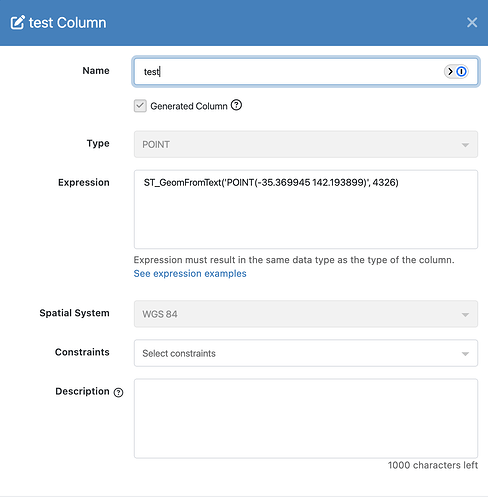Expand the Select constraints dropdown
Viewport: 488px width, 500px height.
click(x=306, y=353)
